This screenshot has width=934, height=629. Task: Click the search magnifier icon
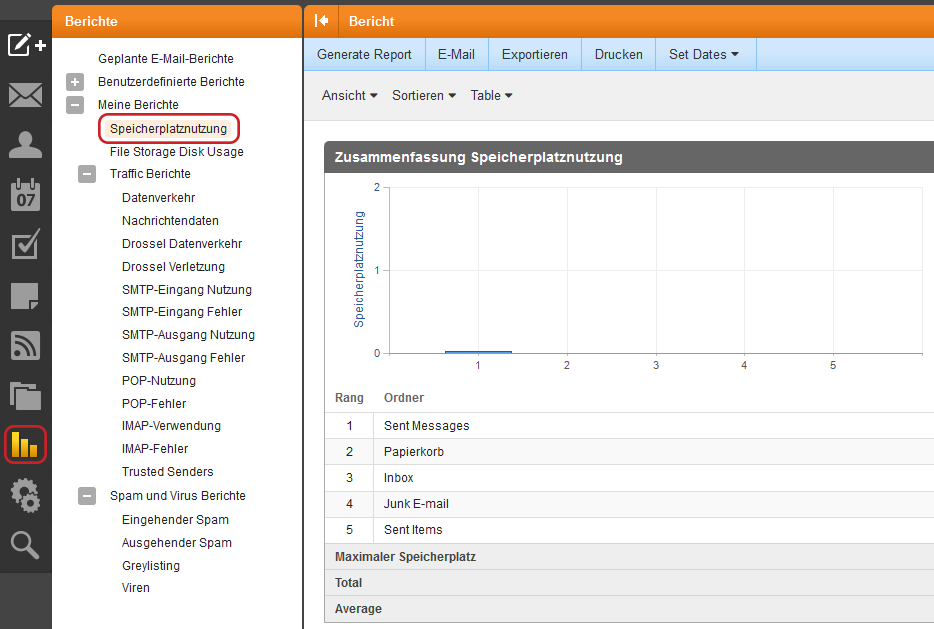coord(25,545)
